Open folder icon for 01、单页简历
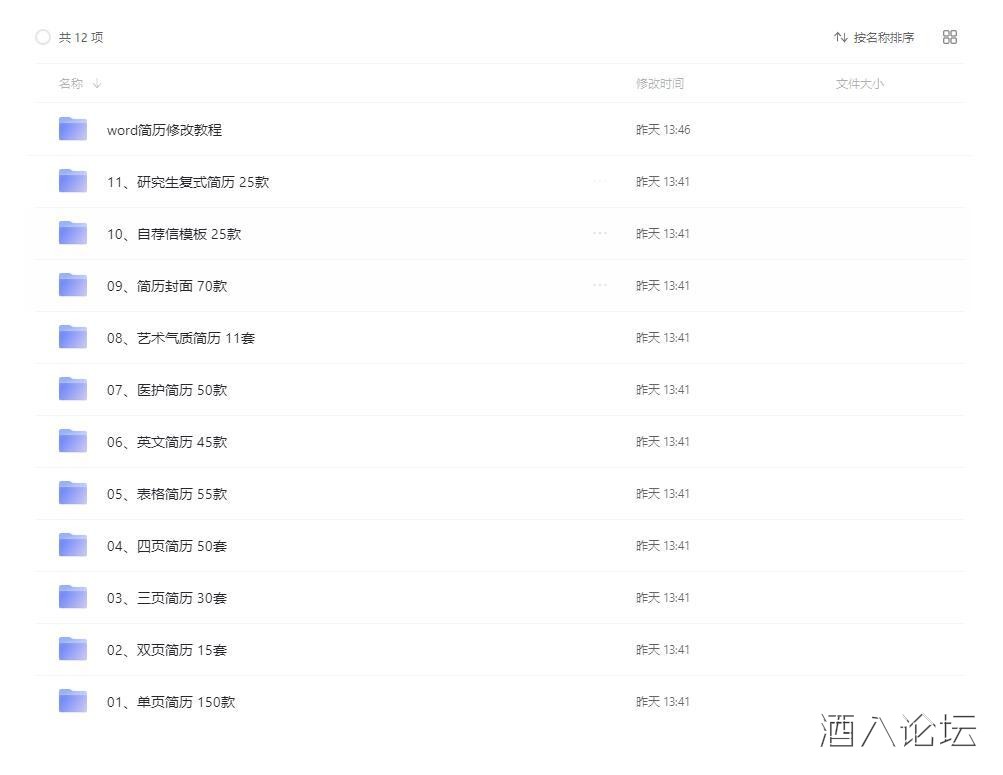Image resolution: width=1003 pixels, height=775 pixels. tap(73, 701)
